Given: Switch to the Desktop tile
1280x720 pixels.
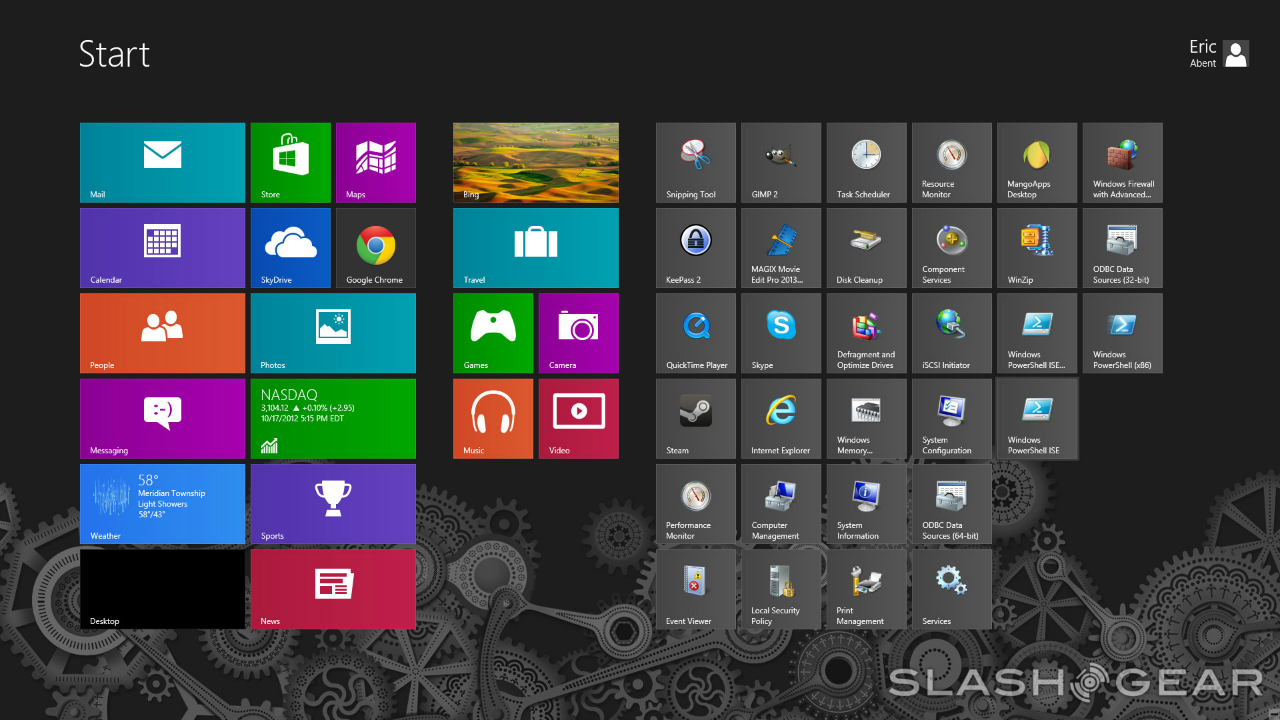Looking at the screenshot, I should pyautogui.click(x=162, y=589).
